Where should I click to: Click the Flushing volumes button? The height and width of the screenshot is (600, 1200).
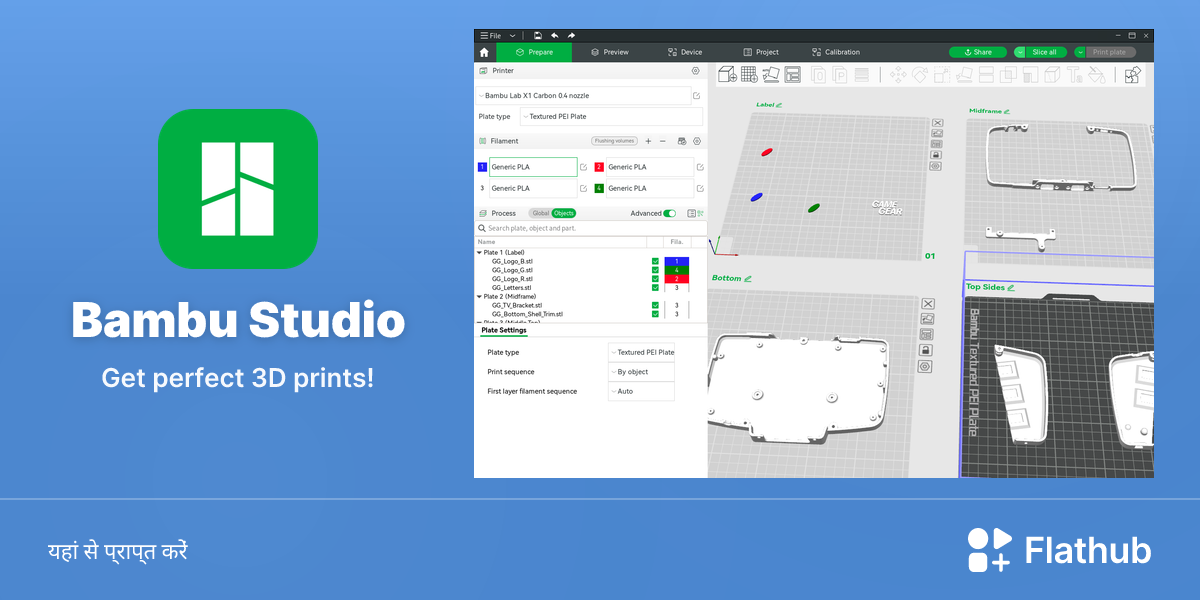click(614, 141)
